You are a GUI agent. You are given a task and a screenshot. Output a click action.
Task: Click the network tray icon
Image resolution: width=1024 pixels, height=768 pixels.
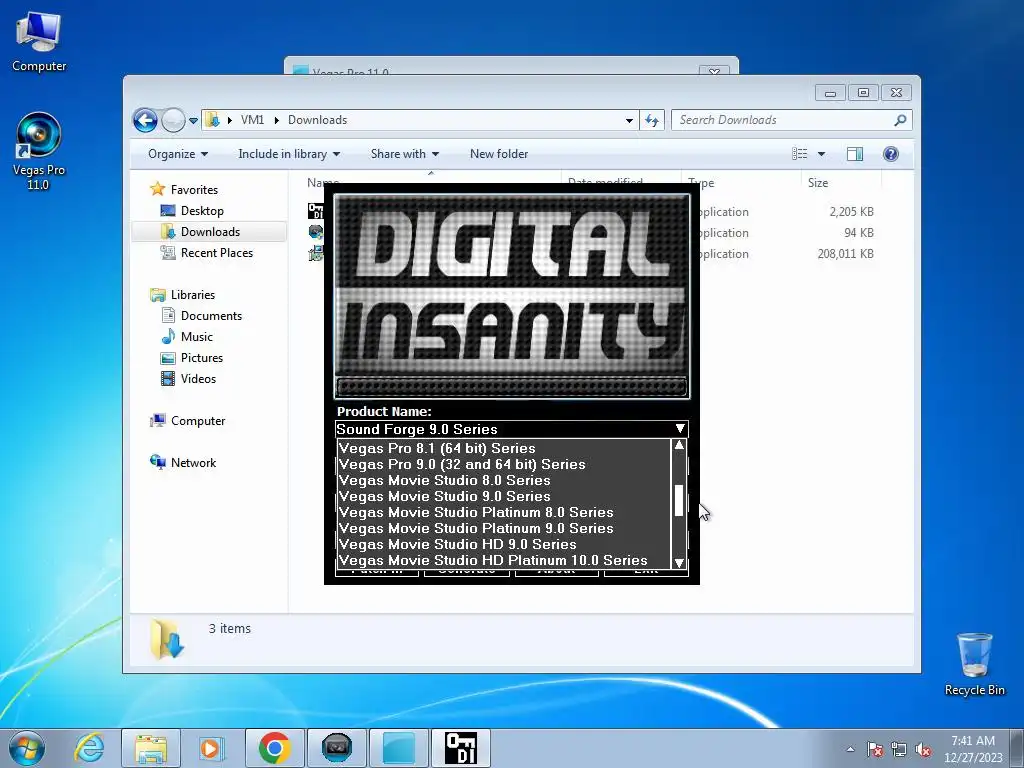[899, 750]
